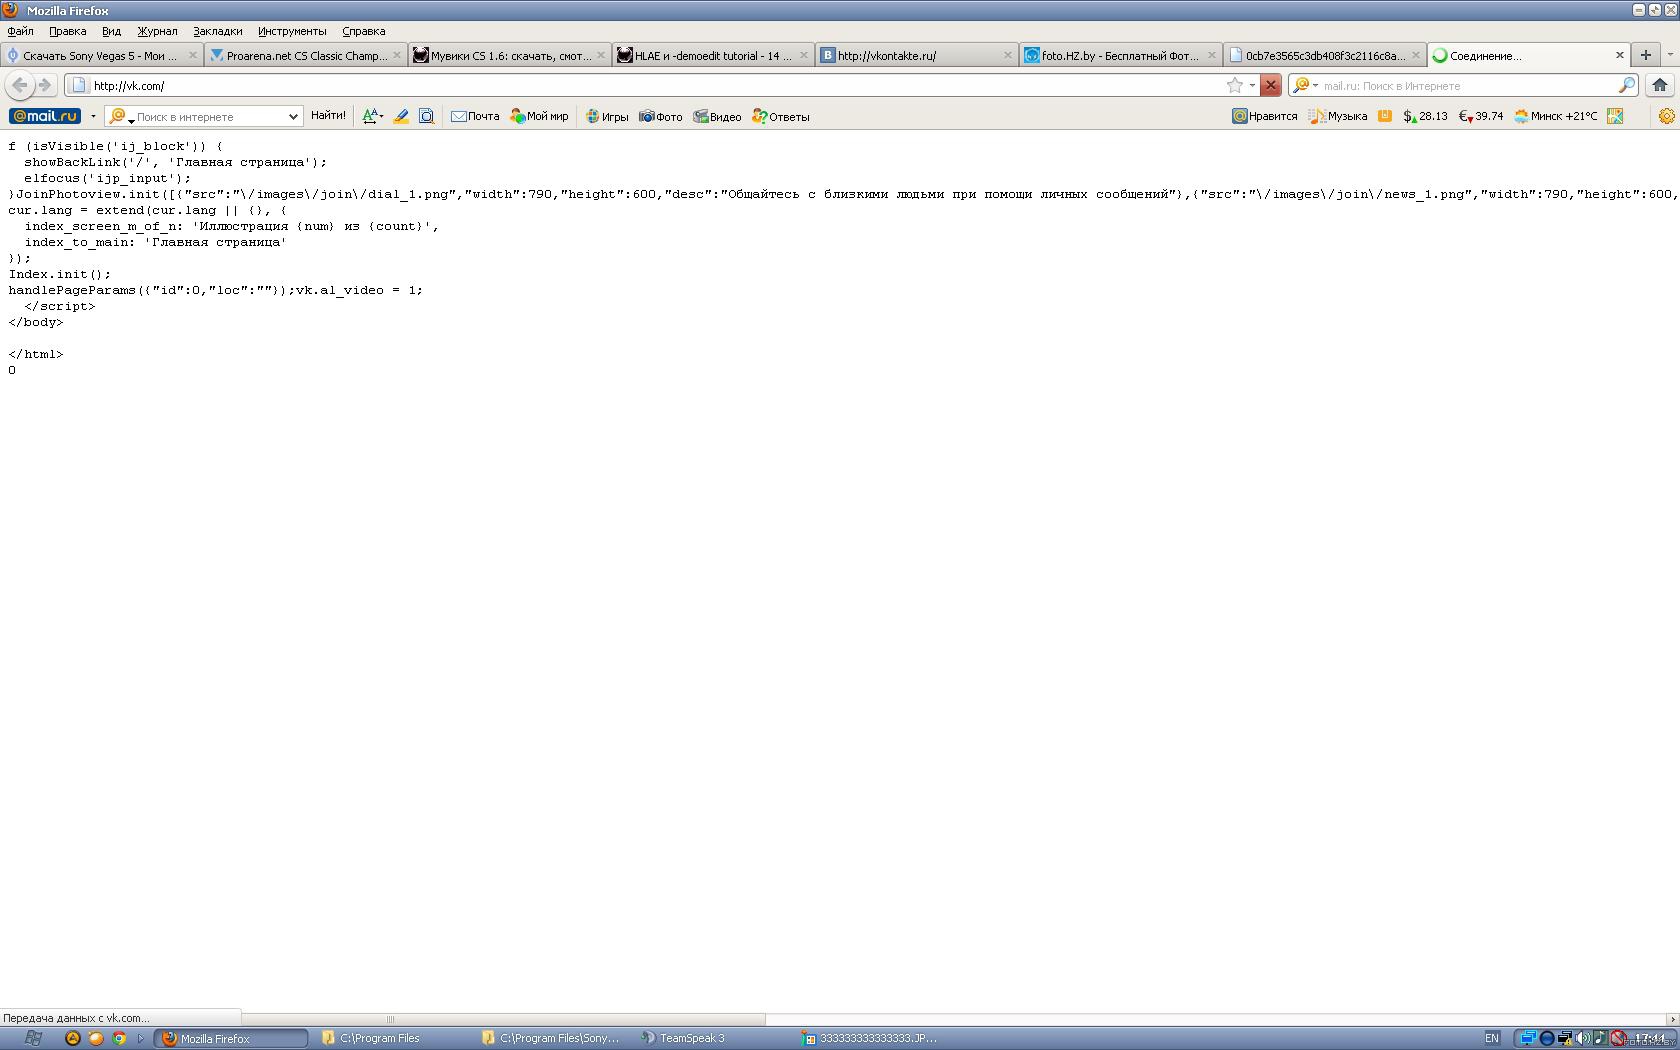Open Игры from mail.ru toolbar

[607, 116]
